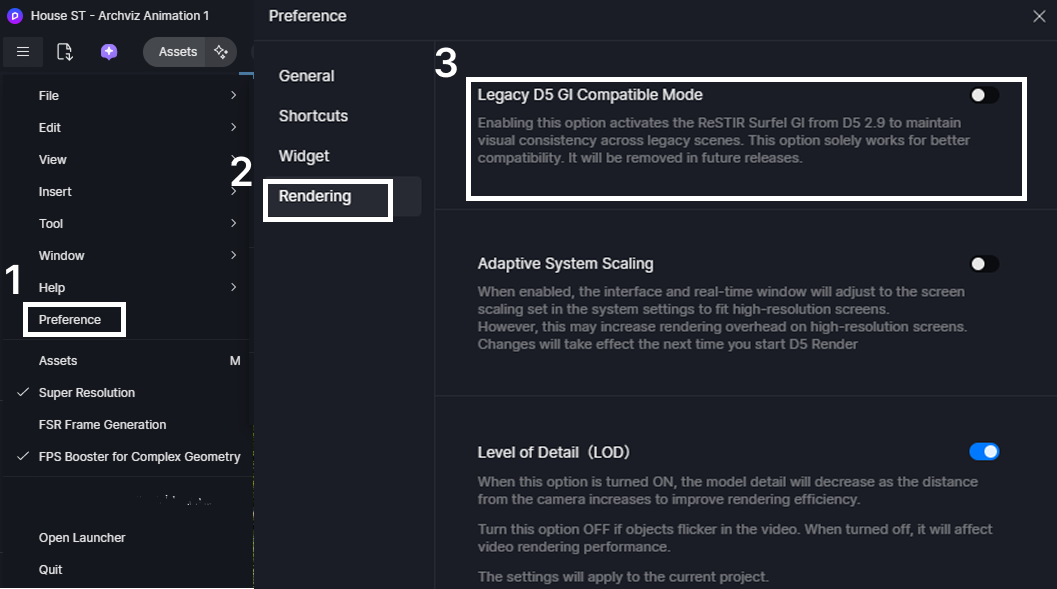Click the import file icon
This screenshot has height=589, width=1057.
(65, 52)
